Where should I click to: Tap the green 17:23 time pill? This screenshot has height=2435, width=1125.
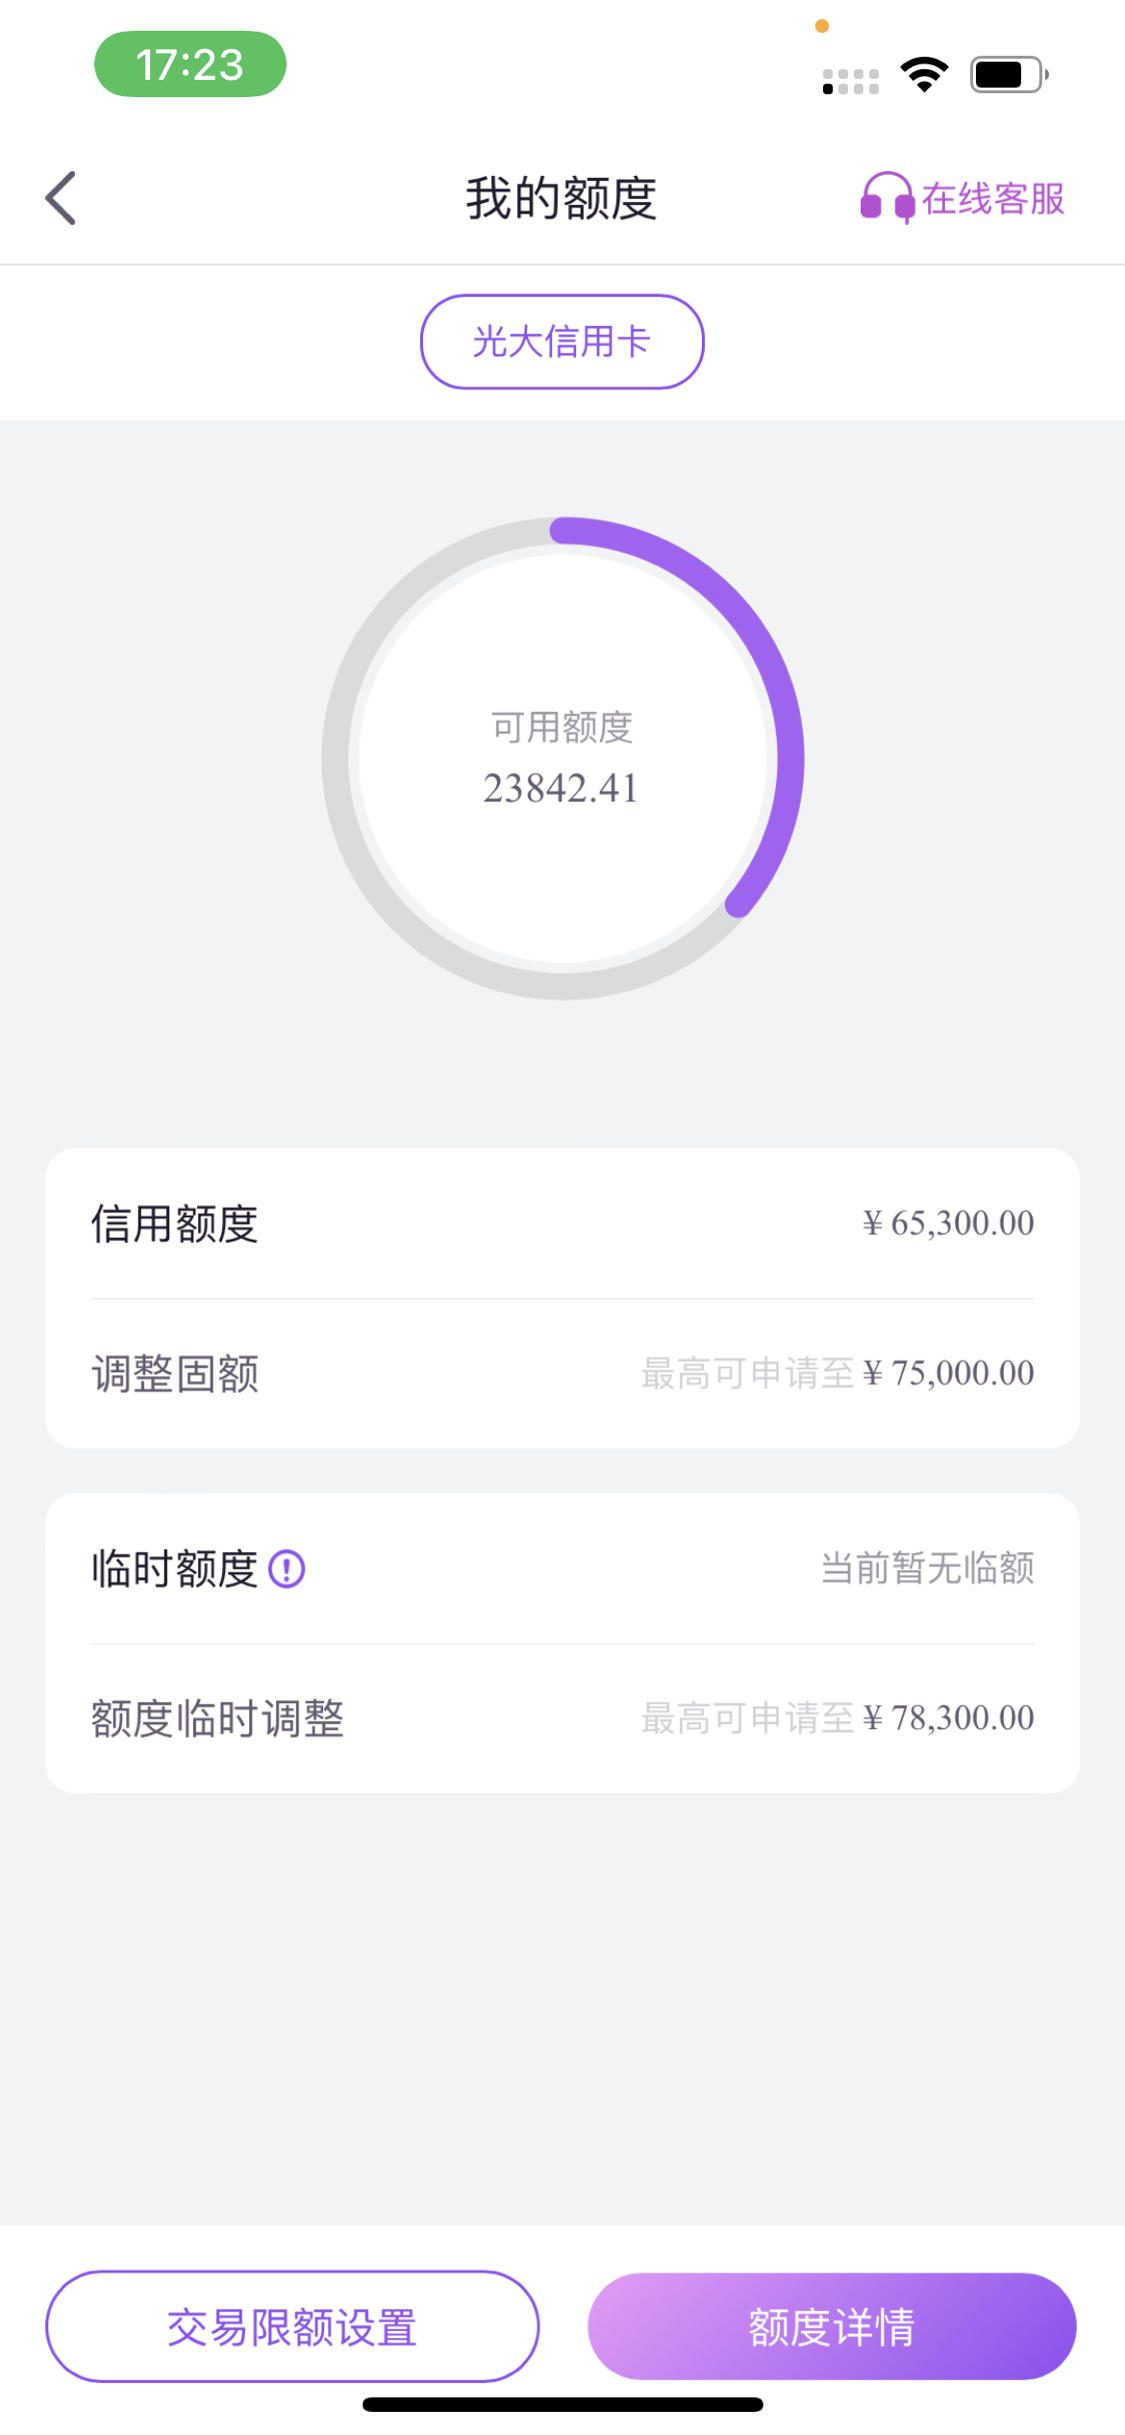point(190,64)
